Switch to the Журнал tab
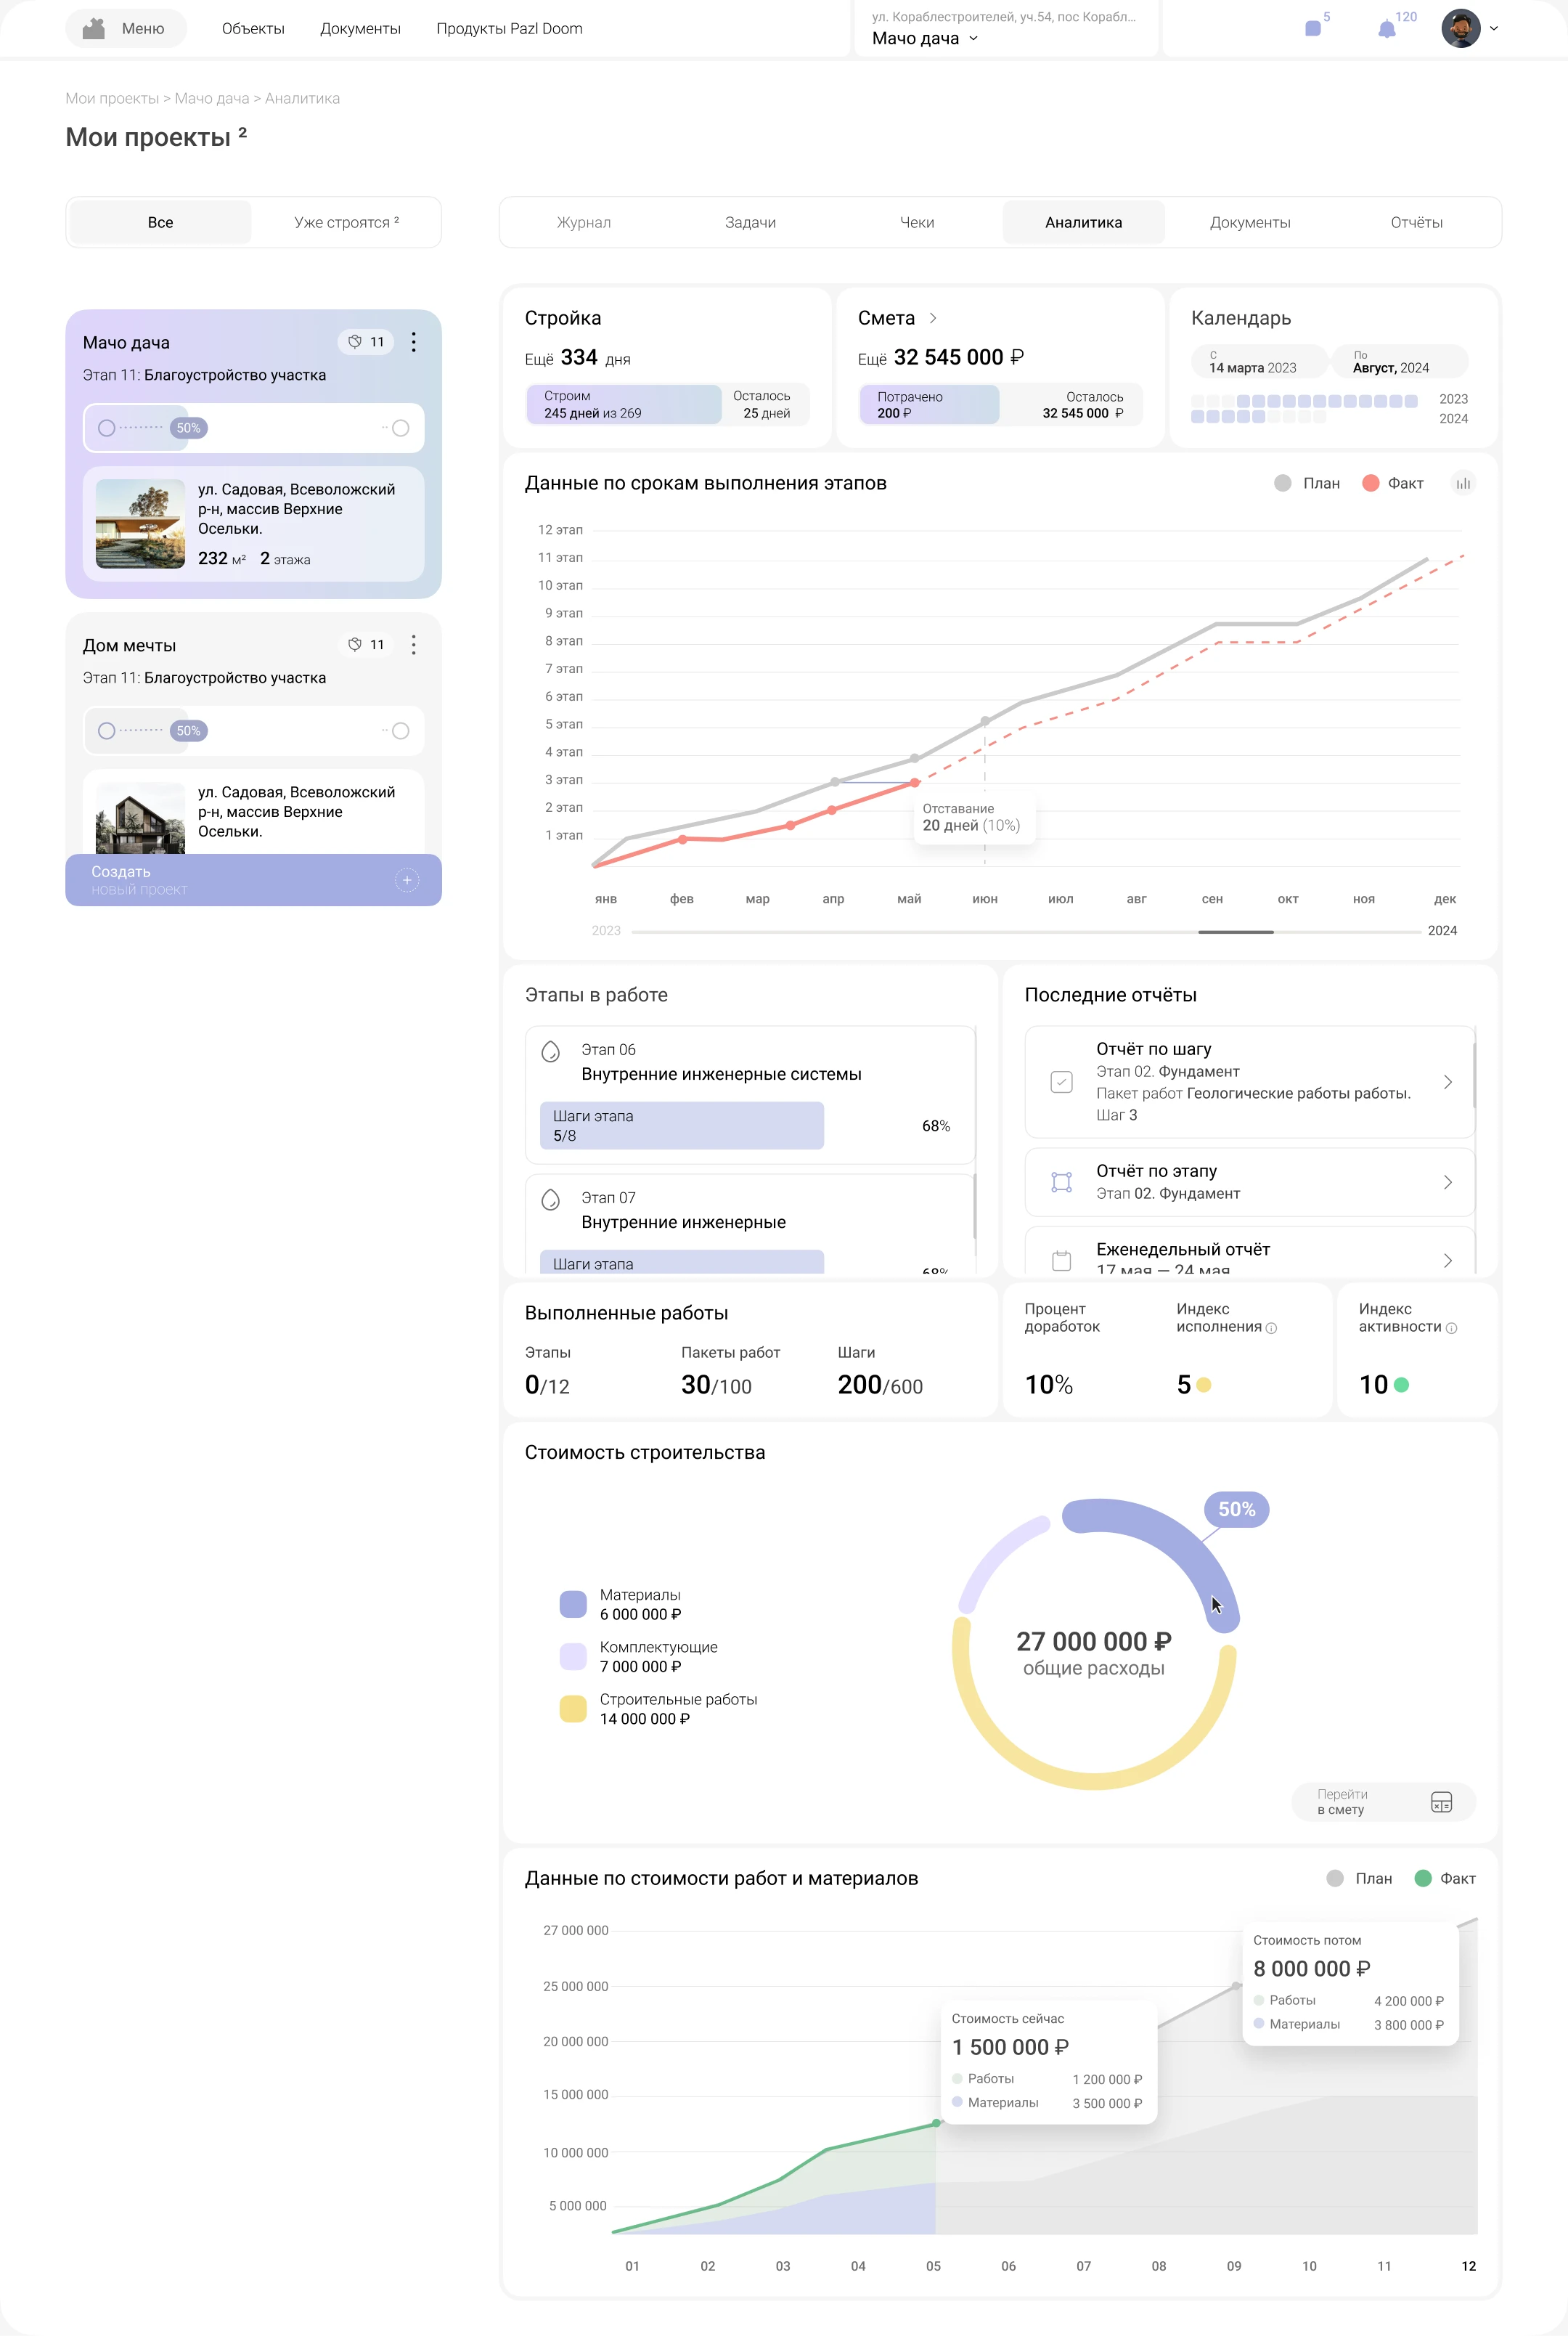Screen dimensions: 1568x2336 [x=583, y=222]
